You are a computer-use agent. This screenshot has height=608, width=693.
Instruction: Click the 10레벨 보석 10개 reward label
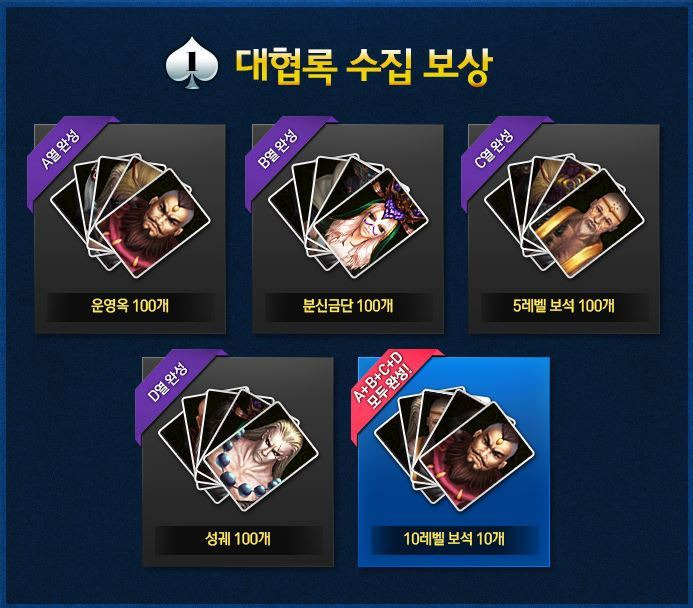click(454, 539)
